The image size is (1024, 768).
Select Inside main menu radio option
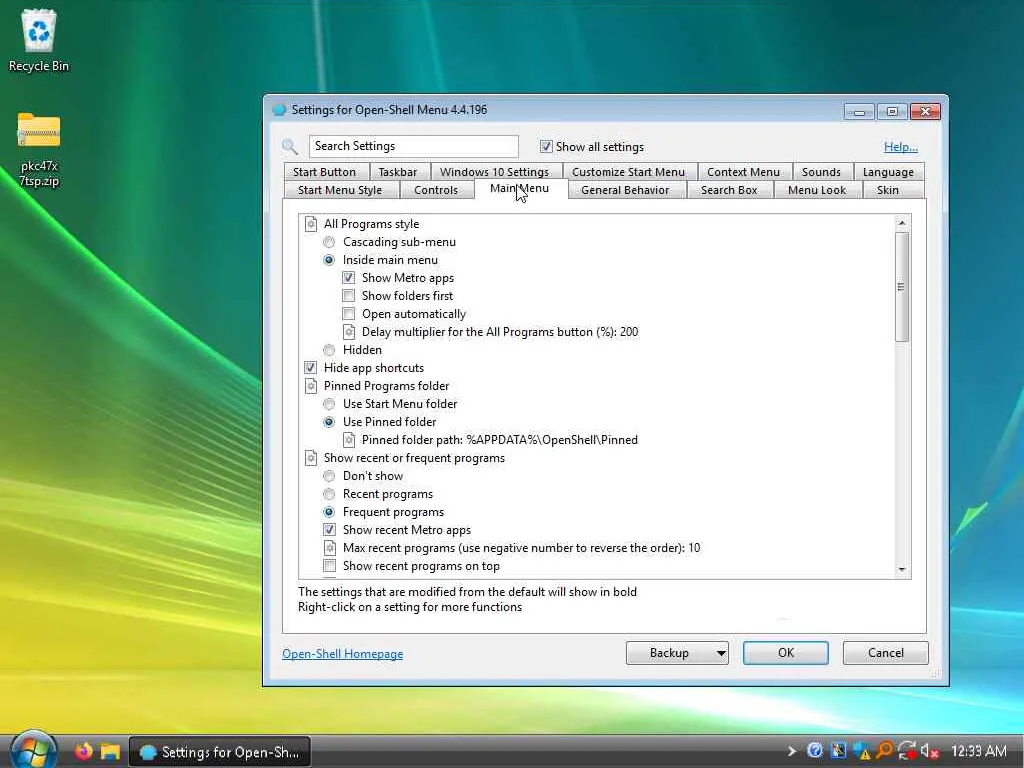(329, 260)
